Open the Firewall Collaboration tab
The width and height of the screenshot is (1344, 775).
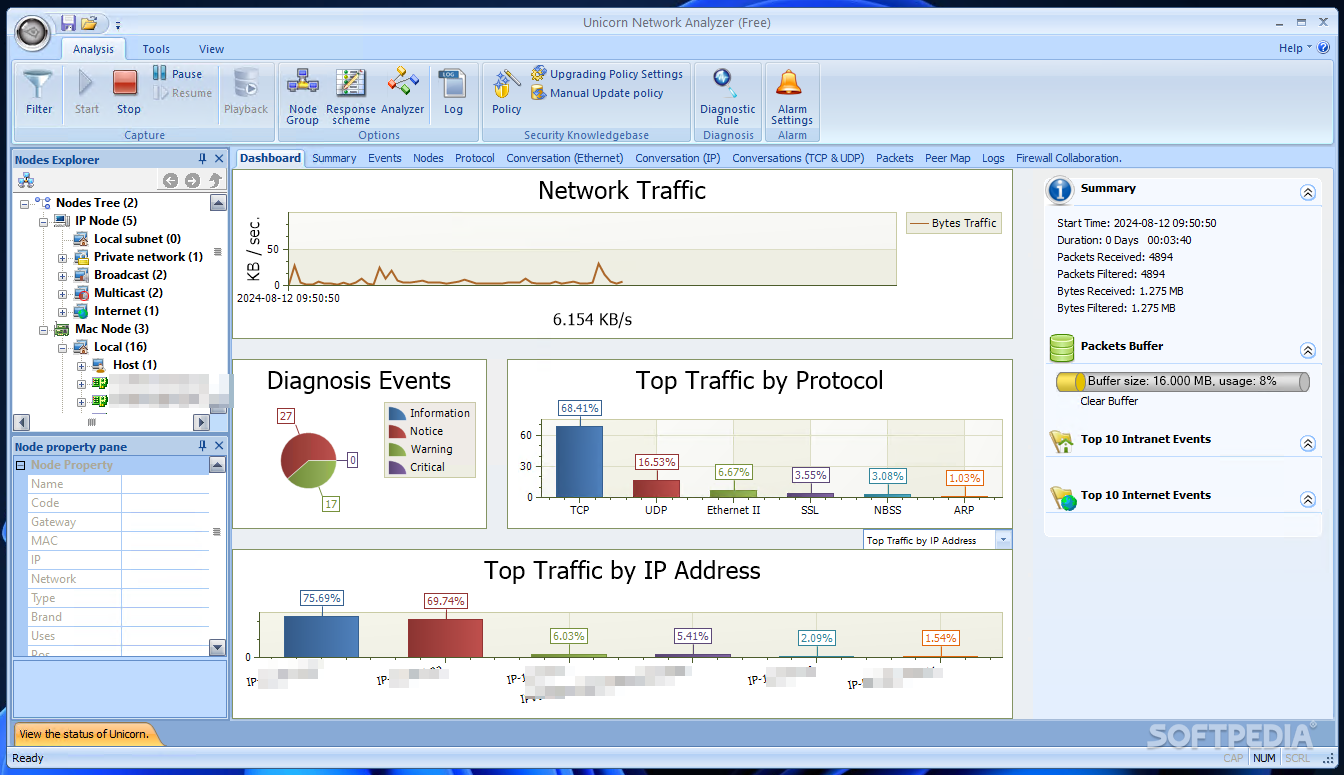(x=1069, y=158)
